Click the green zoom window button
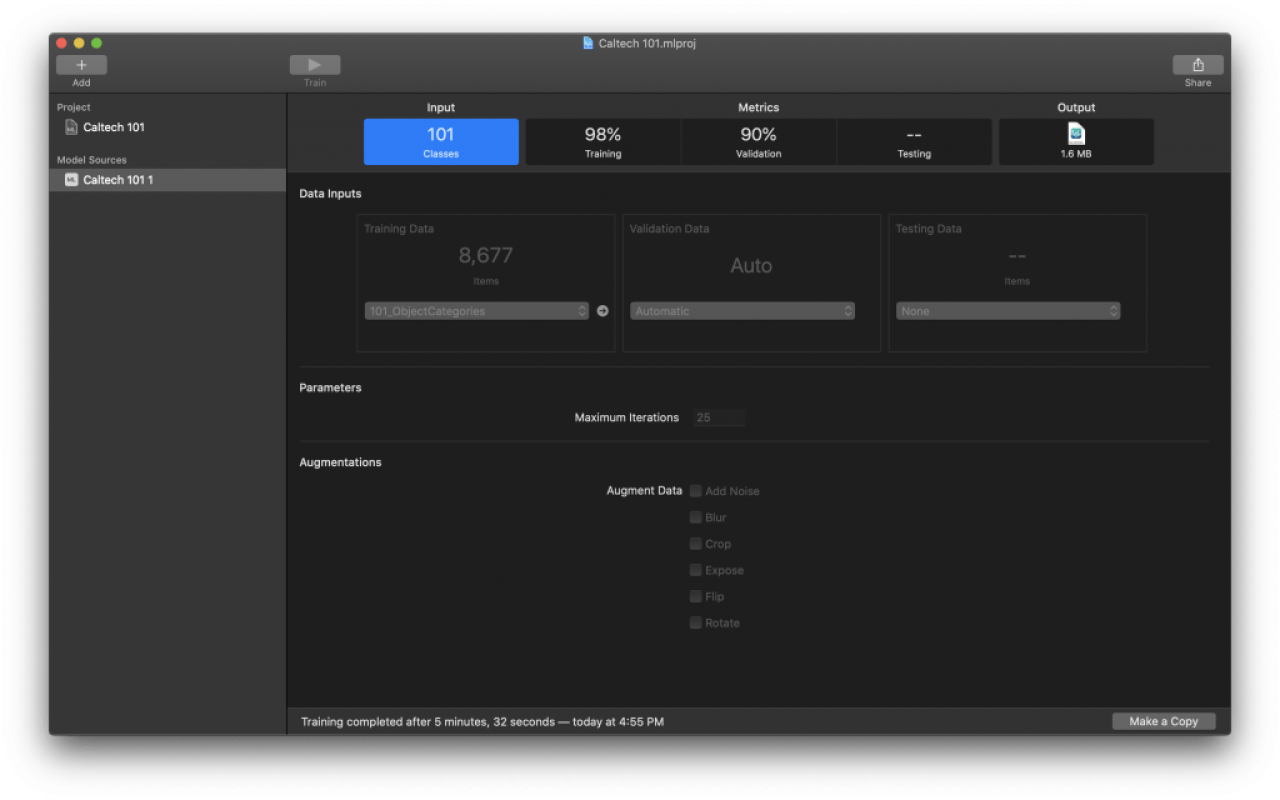The height and width of the screenshot is (800, 1280). coord(96,43)
